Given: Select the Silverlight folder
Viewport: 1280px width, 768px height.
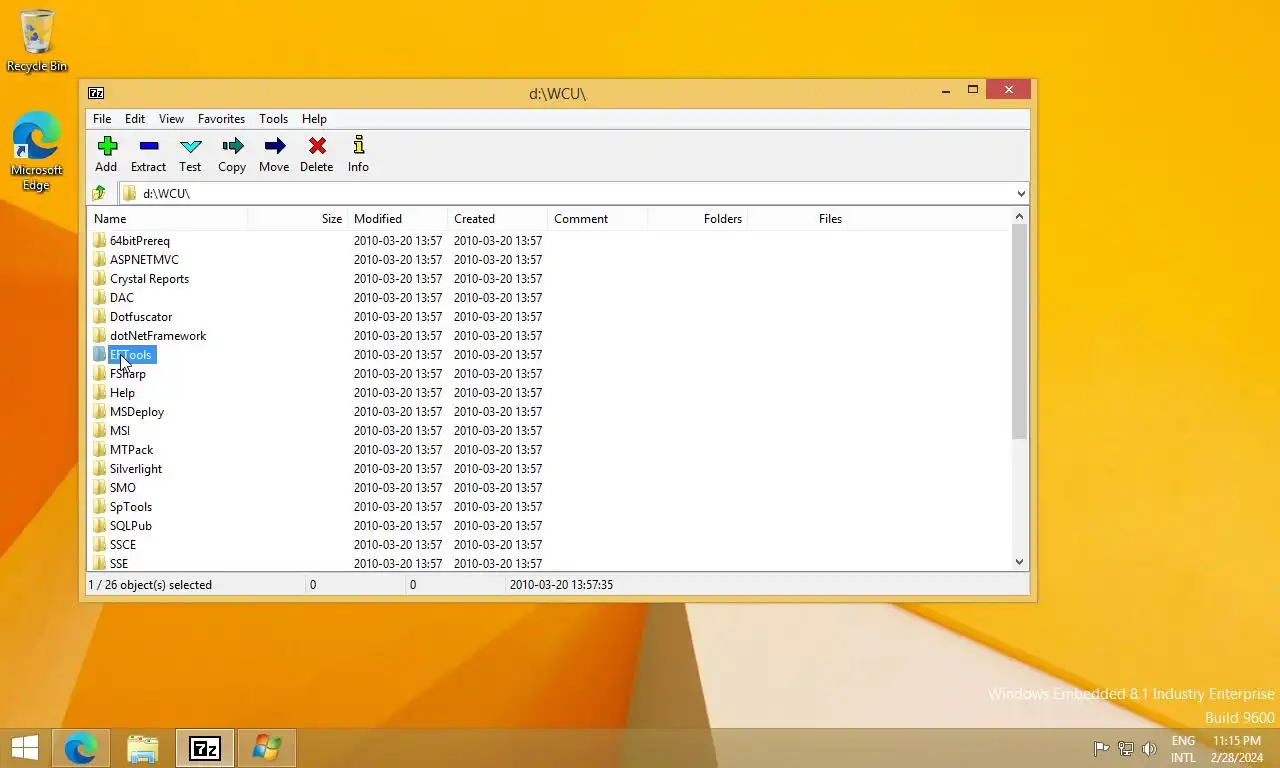Looking at the screenshot, I should click(x=136, y=469).
